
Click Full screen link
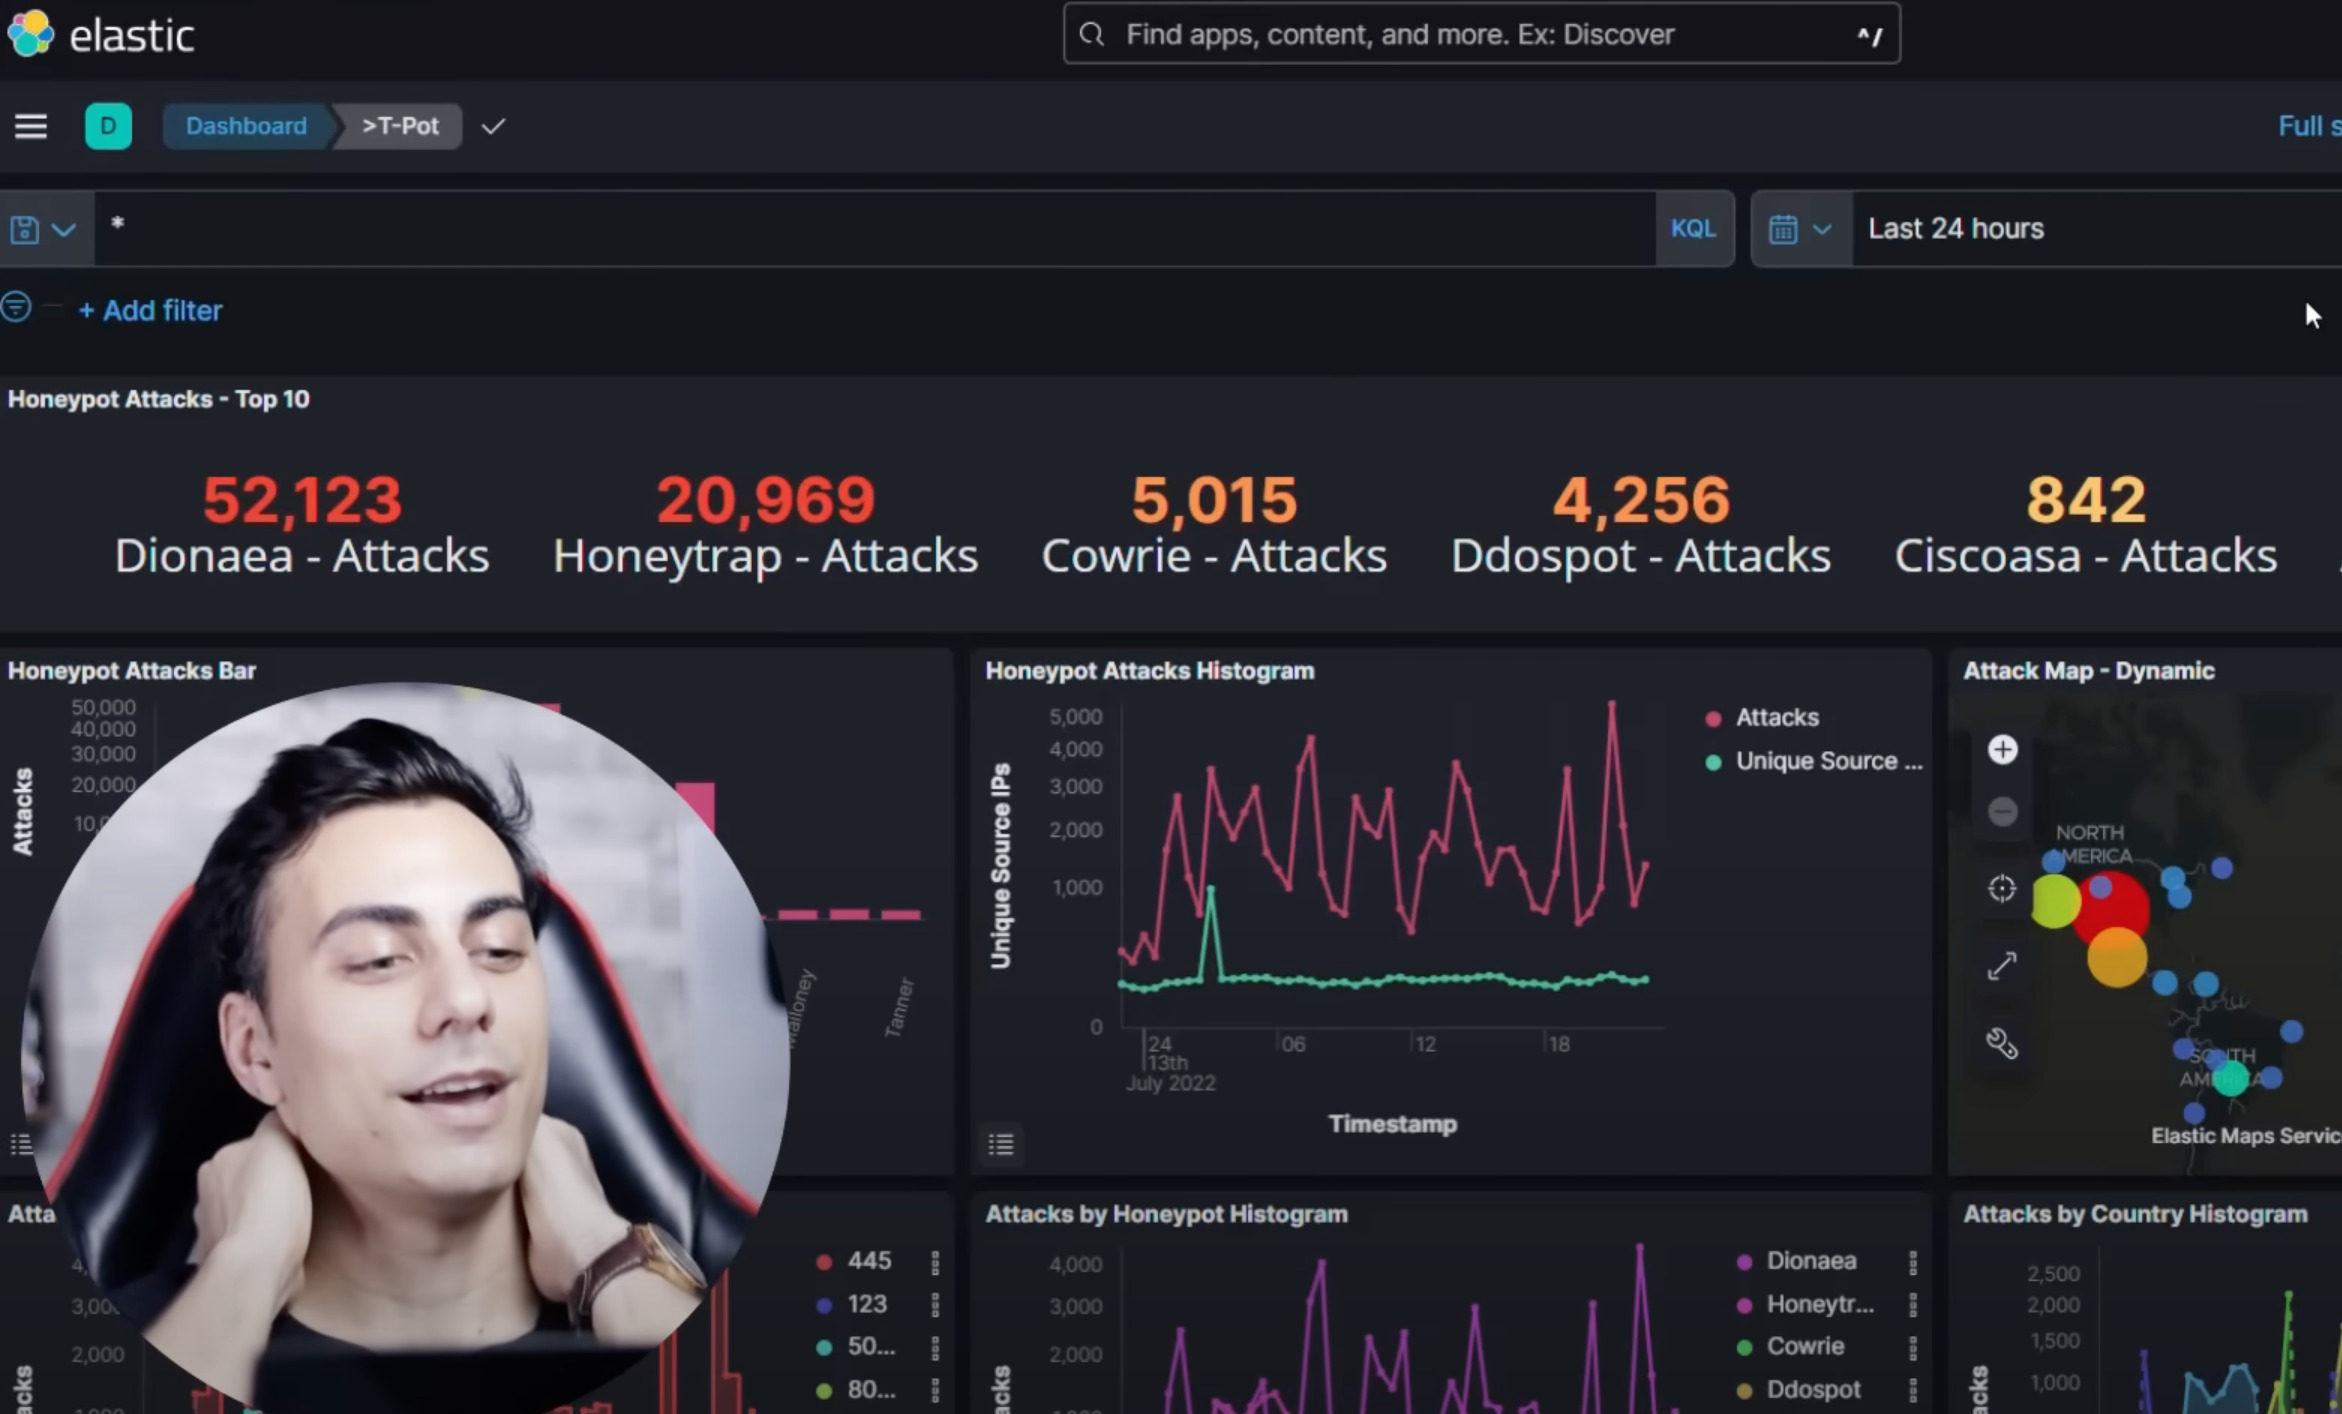[2310, 126]
